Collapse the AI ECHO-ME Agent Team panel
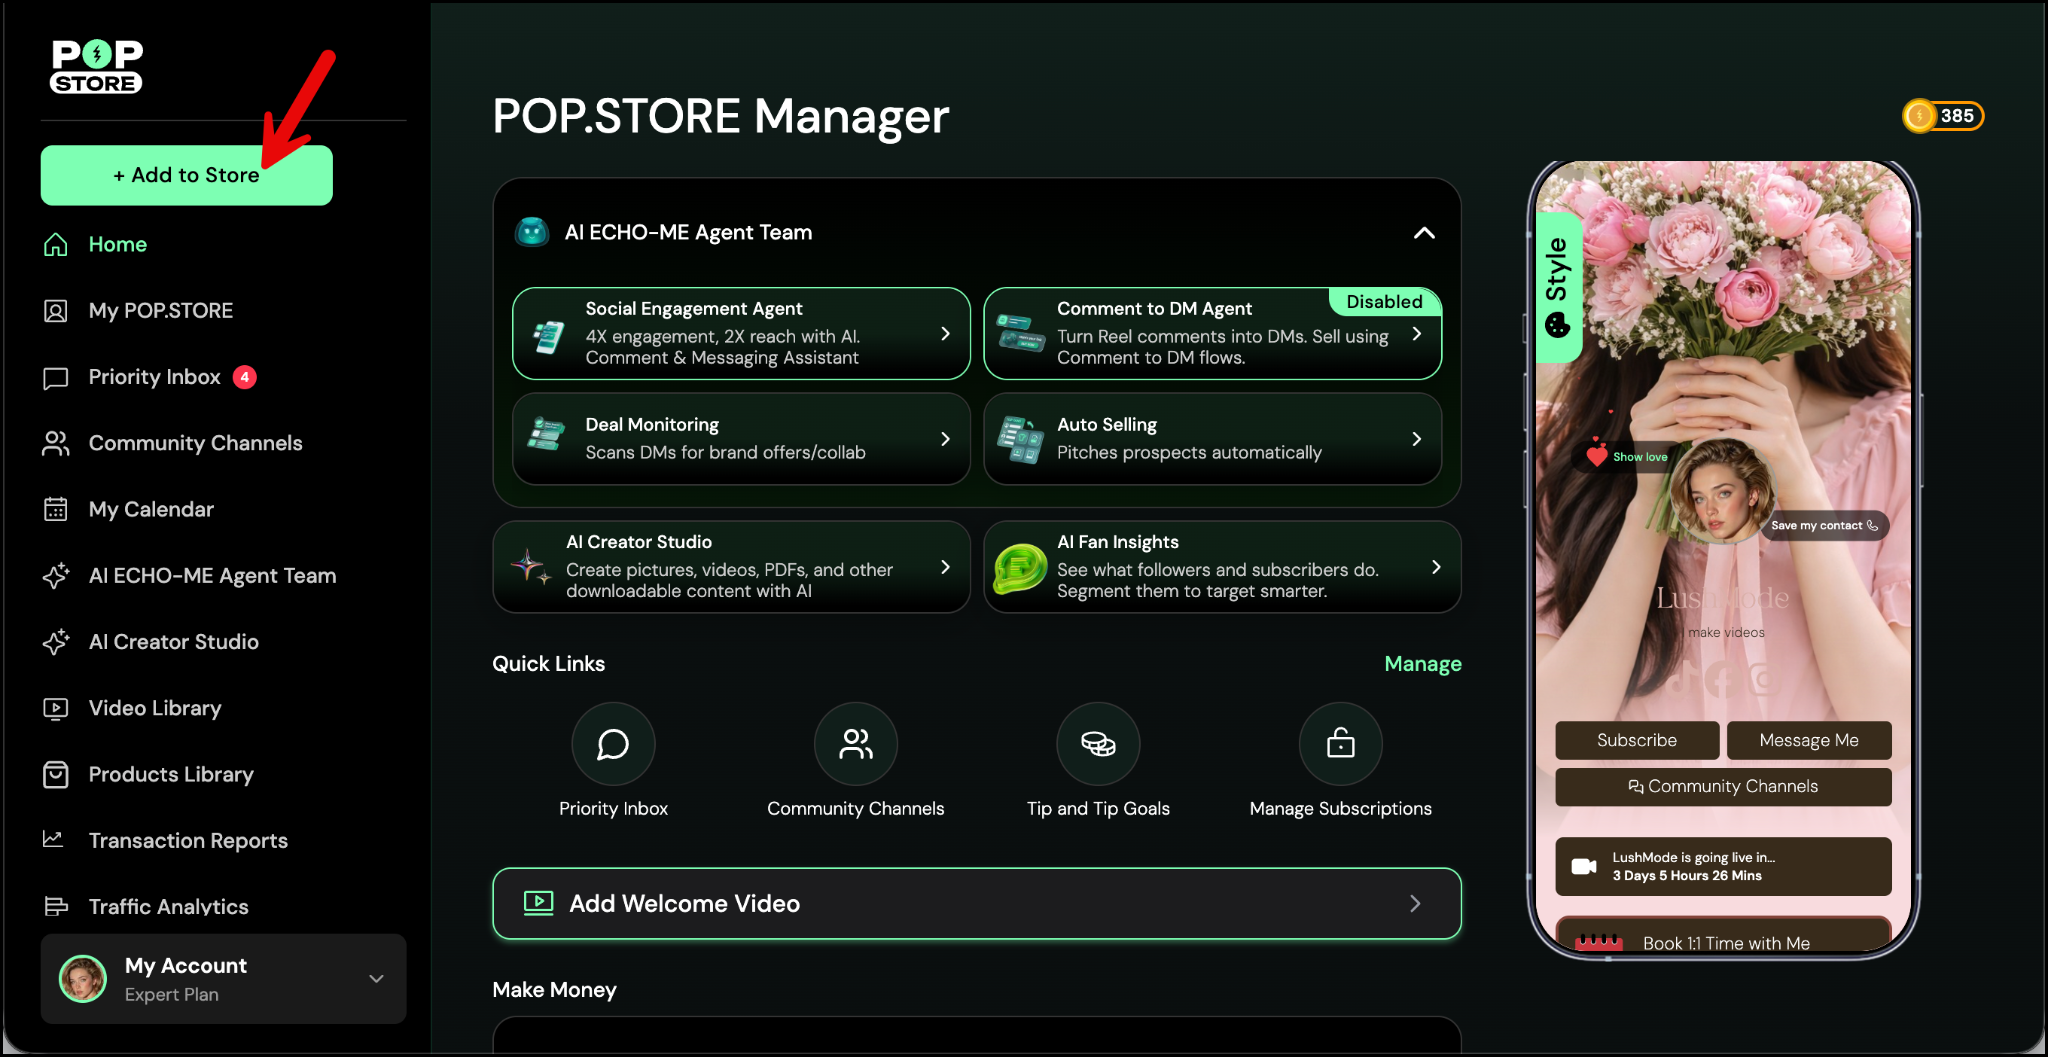Viewport: 2048px width, 1057px height. (x=1424, y=233)
